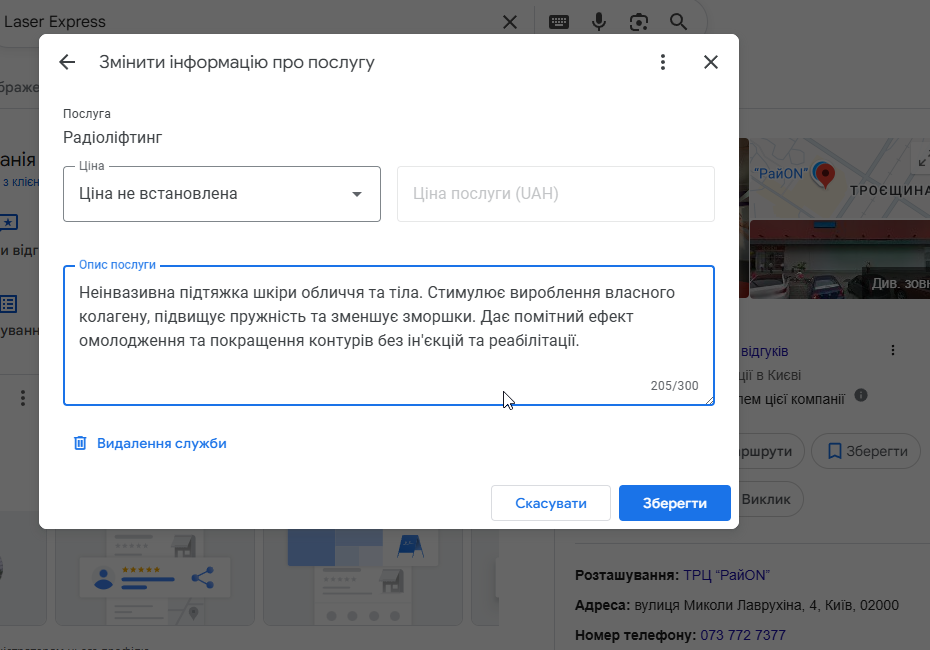This screenshot has width=930, height=650.
Task: Click the list-style bookings icon at left
Action: click(x=8, y=304)
